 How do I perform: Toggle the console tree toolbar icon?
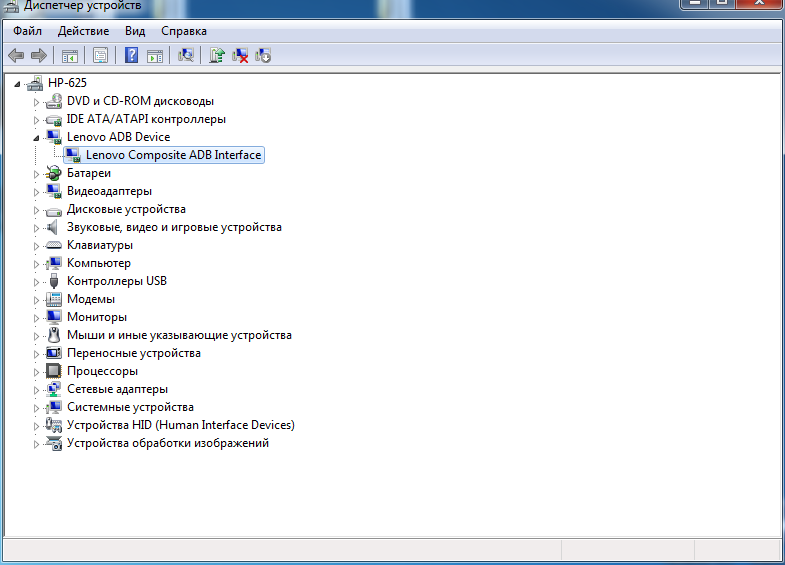click(x=70, y=56)
